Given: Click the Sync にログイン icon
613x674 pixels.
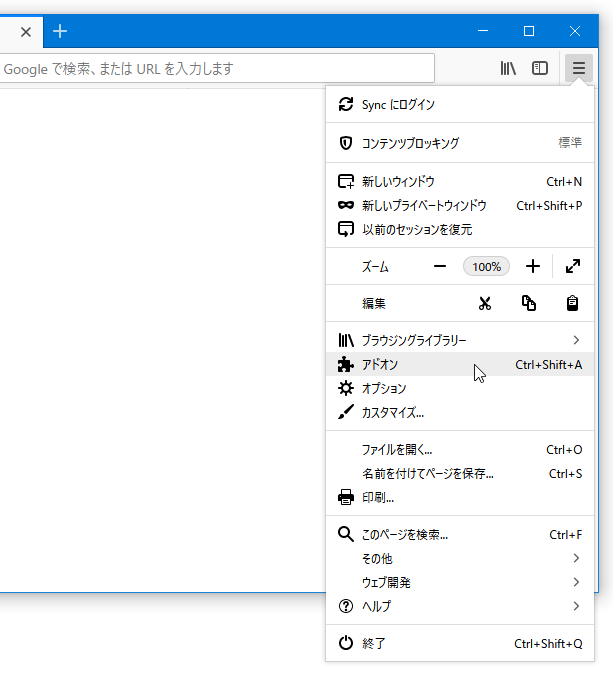Looking at the screenshot, I should 346,104.
